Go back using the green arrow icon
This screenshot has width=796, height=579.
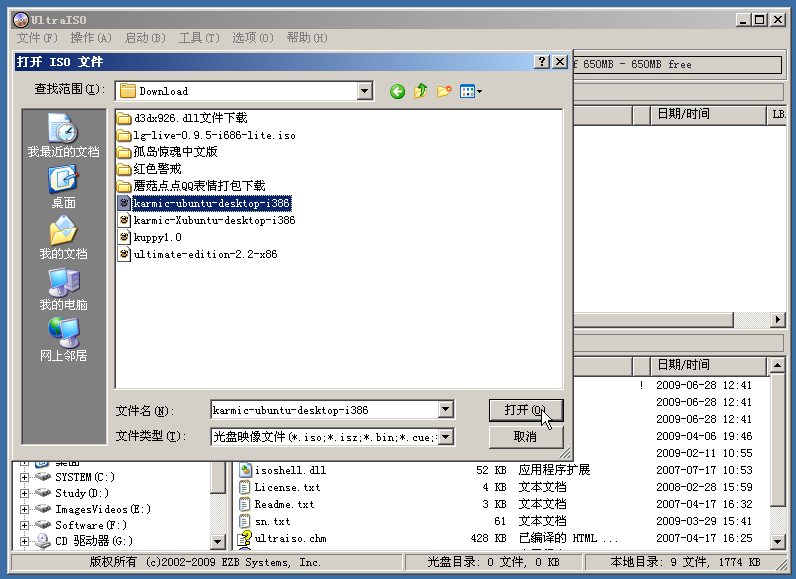point(397,91)
